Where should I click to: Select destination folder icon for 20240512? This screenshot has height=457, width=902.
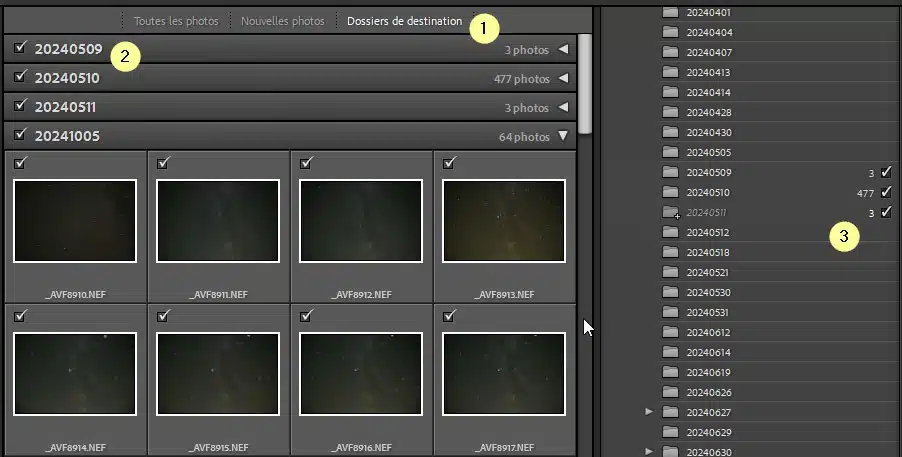[670, 232]
